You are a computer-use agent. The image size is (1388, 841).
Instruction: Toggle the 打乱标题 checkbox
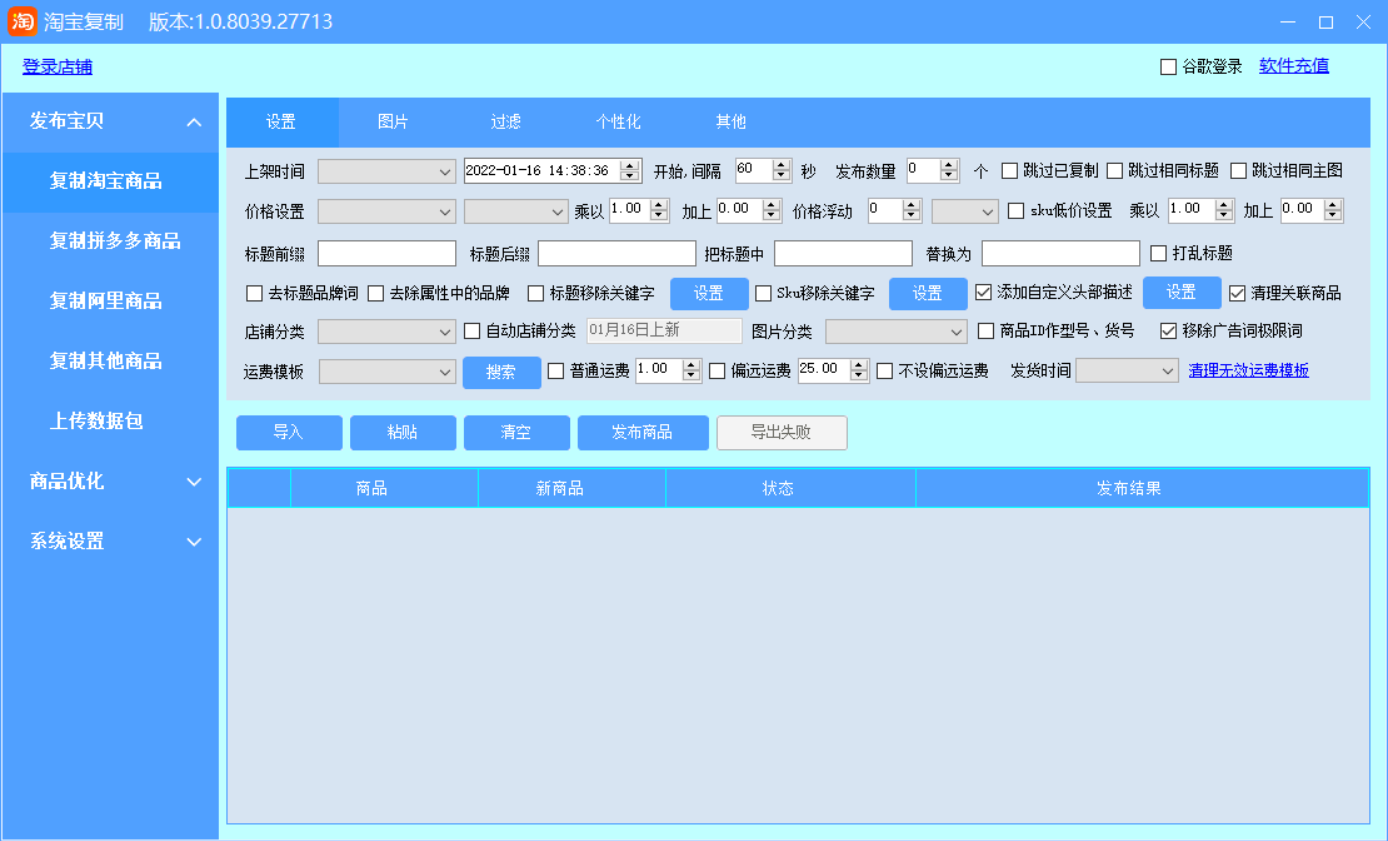pyautogui.click(x=1159, y=253)
